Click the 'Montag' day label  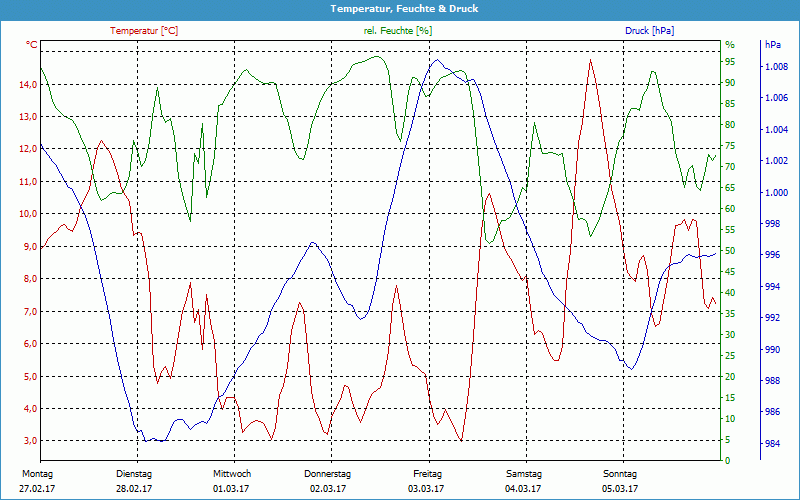[x=37, y=474]
